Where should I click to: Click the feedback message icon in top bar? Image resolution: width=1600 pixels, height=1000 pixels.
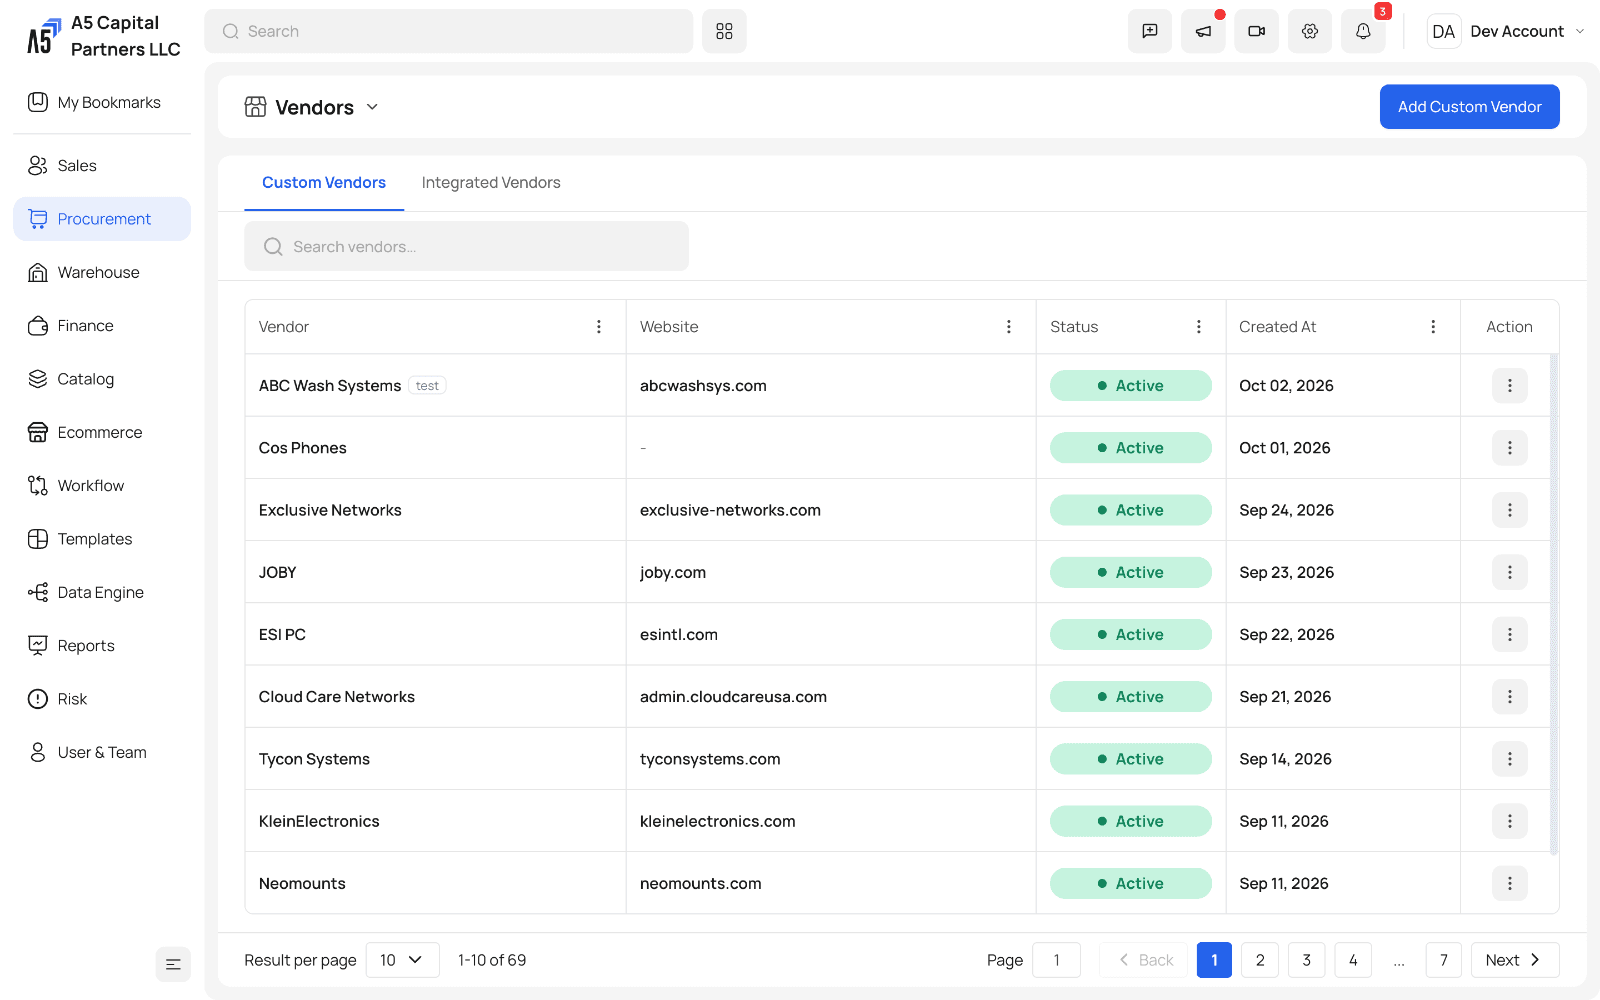(1150, 31)
